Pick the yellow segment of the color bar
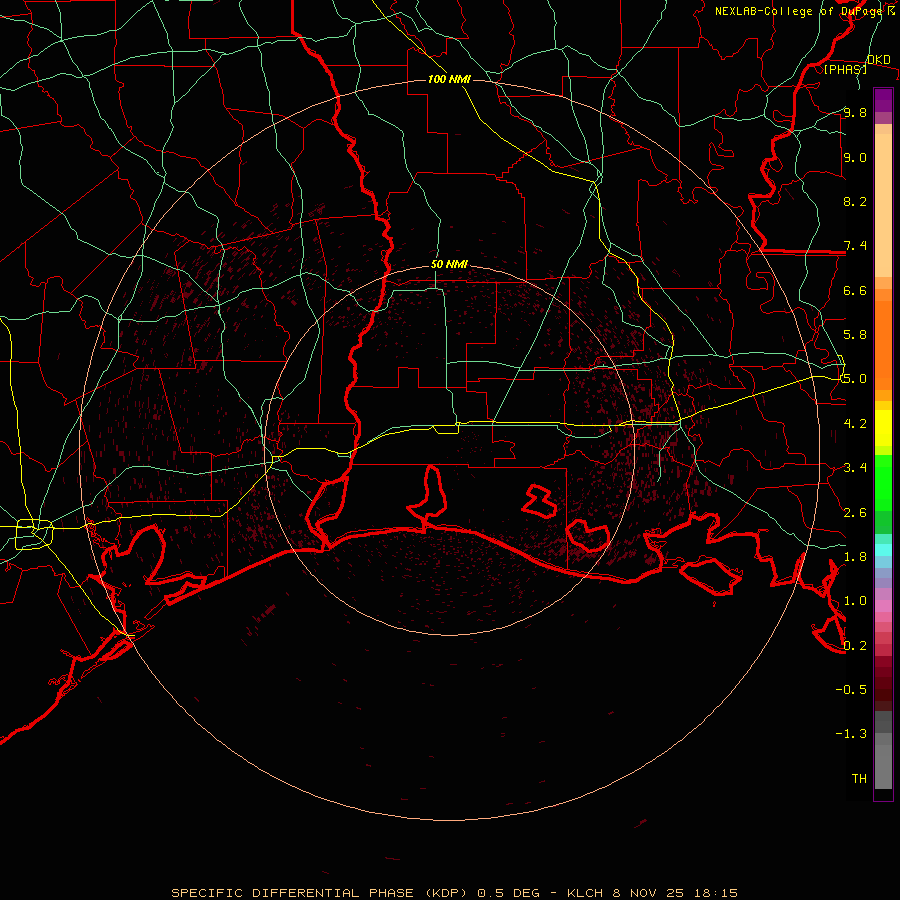 [883, 428]
